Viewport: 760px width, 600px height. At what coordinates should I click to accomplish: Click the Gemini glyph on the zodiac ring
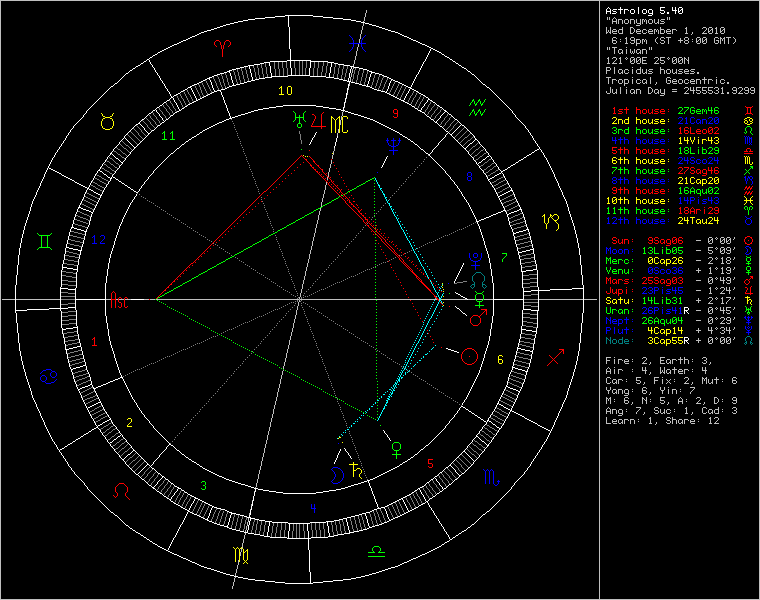pyautogui.click(x=45, y=241)
